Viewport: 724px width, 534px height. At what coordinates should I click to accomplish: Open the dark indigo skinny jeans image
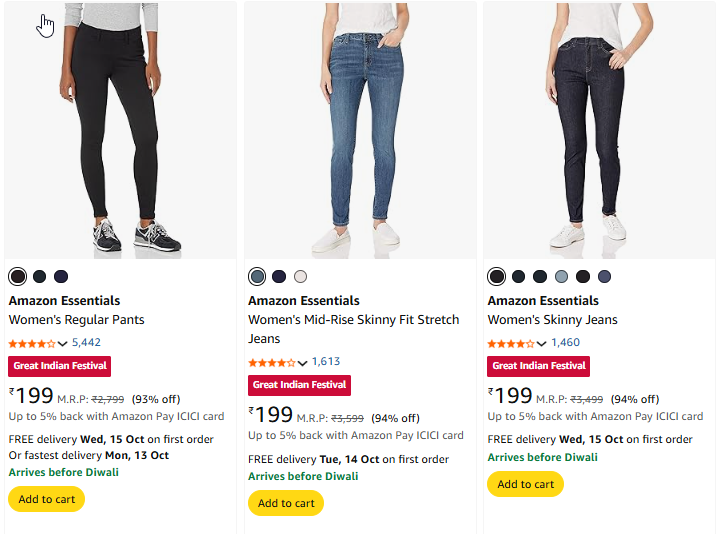(599, 130)
